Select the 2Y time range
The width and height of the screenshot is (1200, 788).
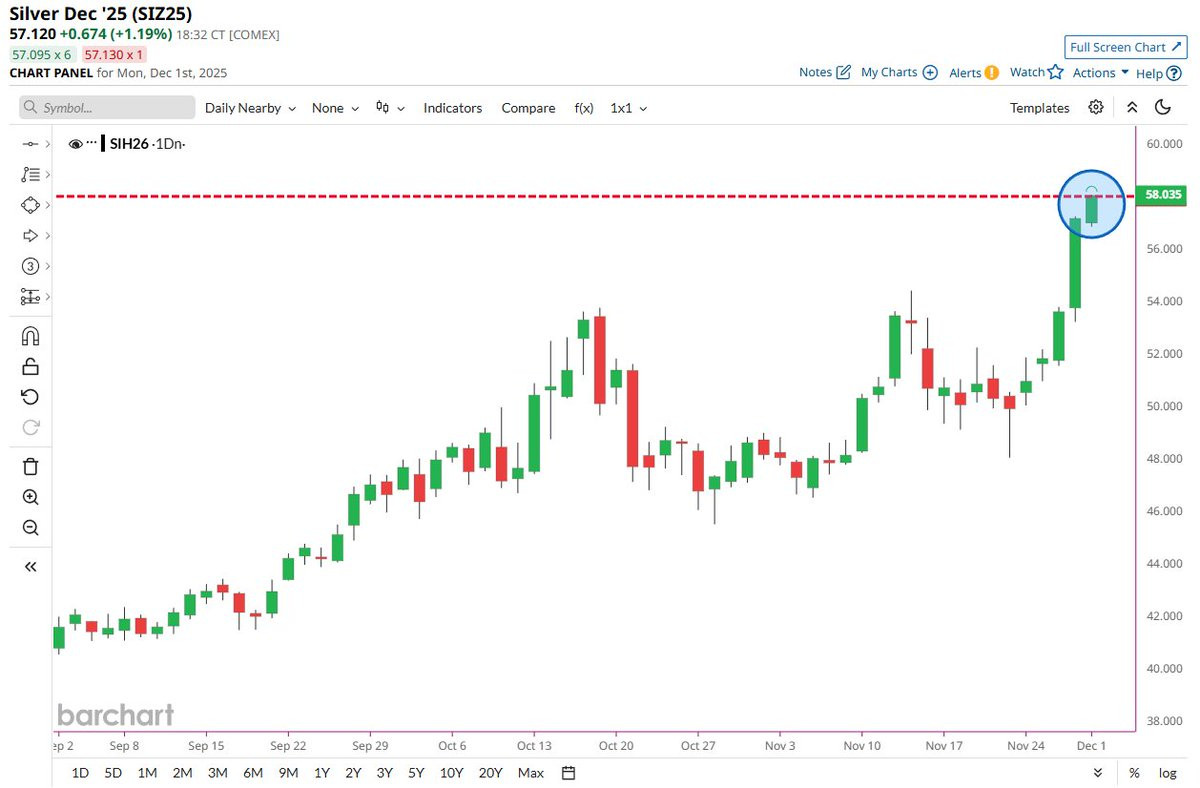(x=353, y=772)
